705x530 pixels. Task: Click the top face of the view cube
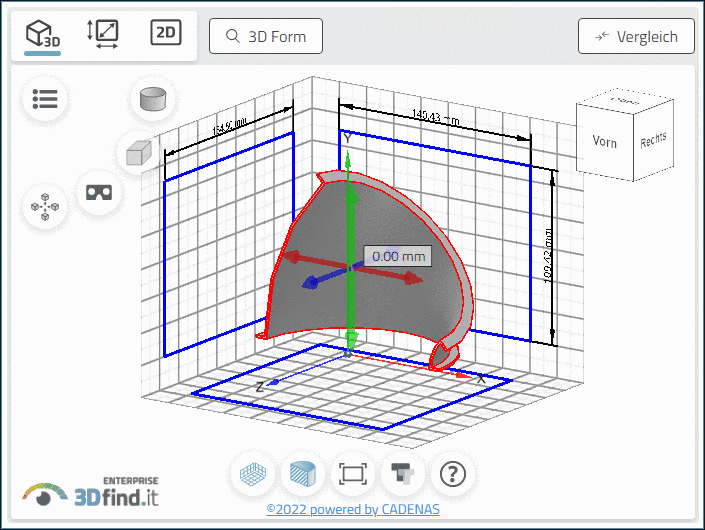pyautogui.click(x=626, y=100)
